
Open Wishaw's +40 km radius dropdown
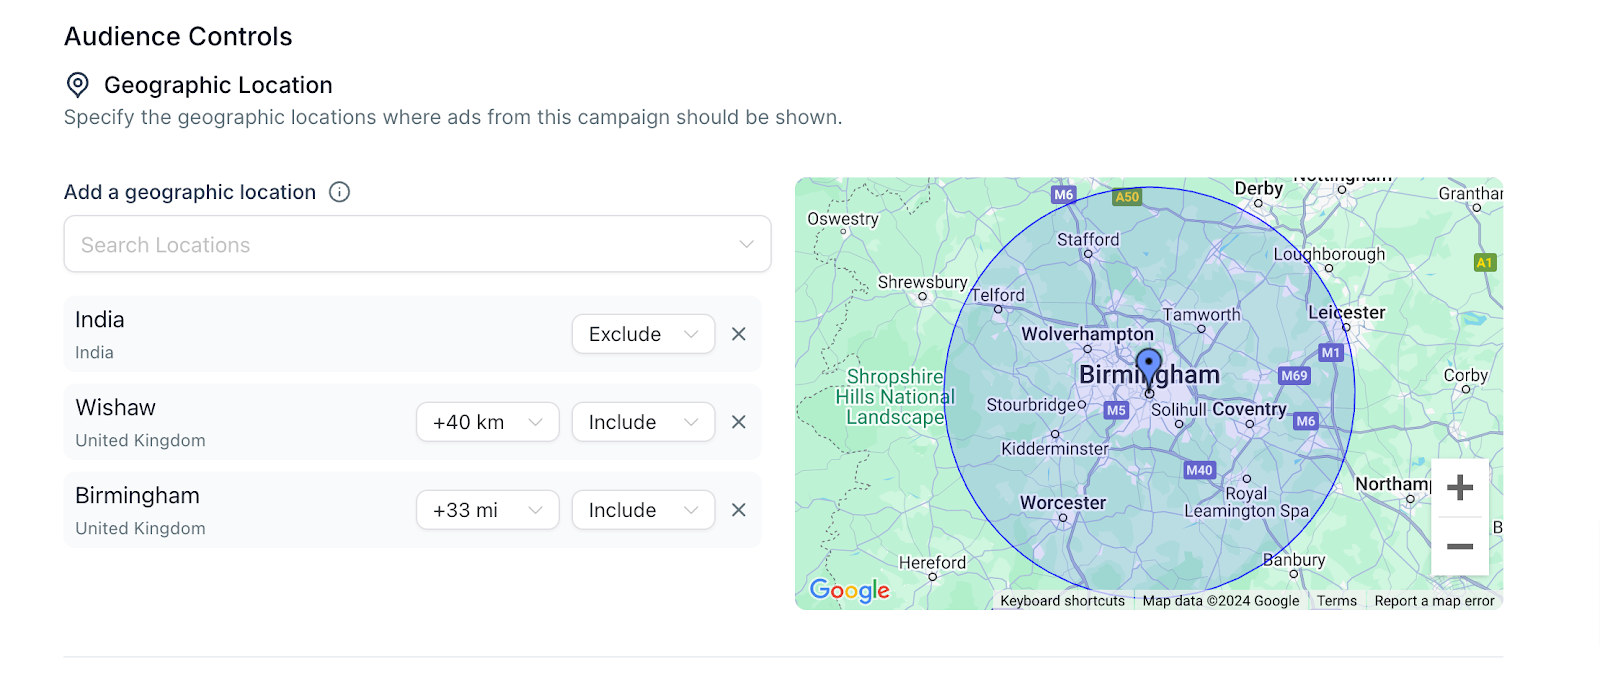pyautogui.click(x=487, y=422)
